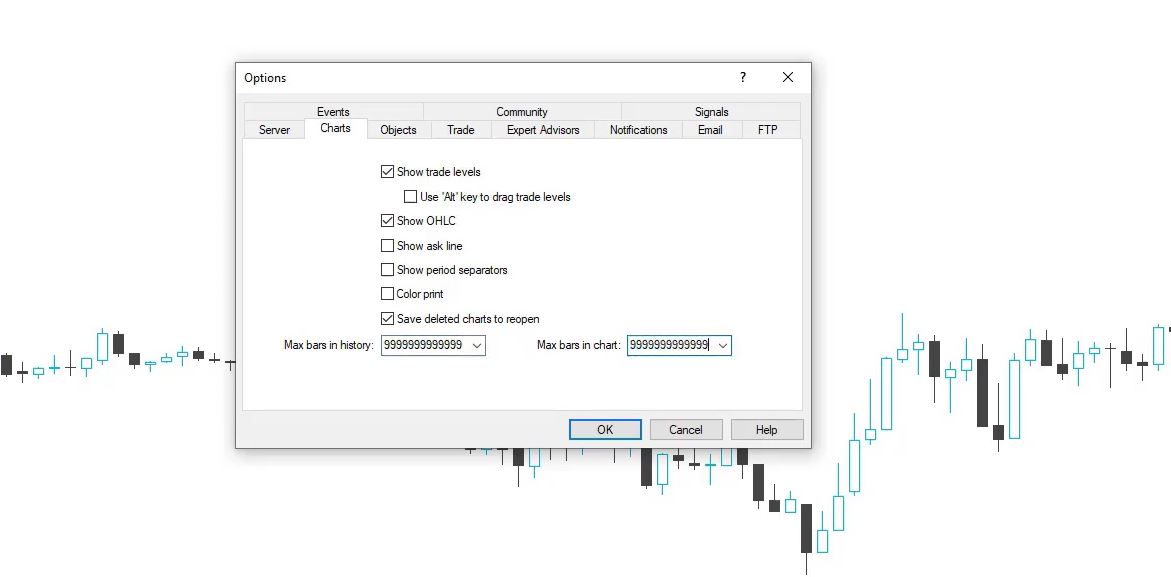Go to the Email tab
The image size is (1171, 577).
710,129
